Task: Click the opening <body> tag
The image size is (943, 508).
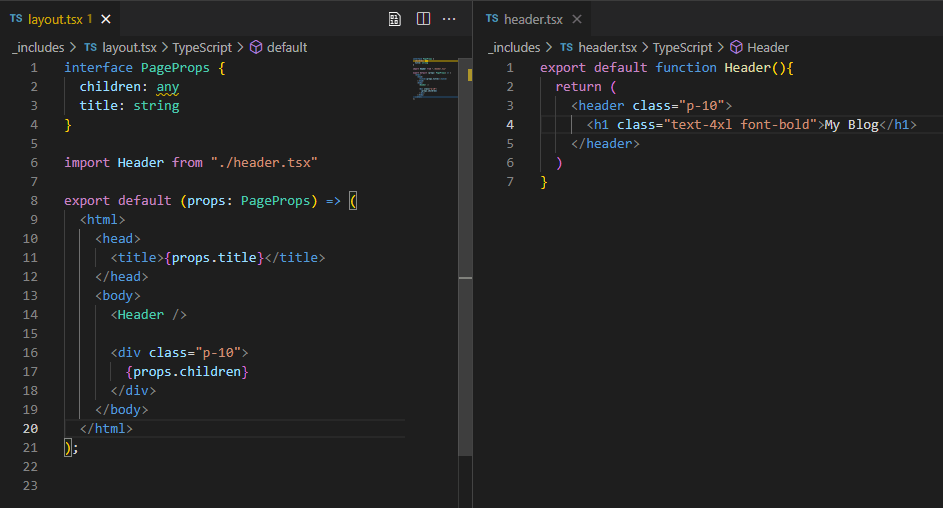Action: point(118,295)
